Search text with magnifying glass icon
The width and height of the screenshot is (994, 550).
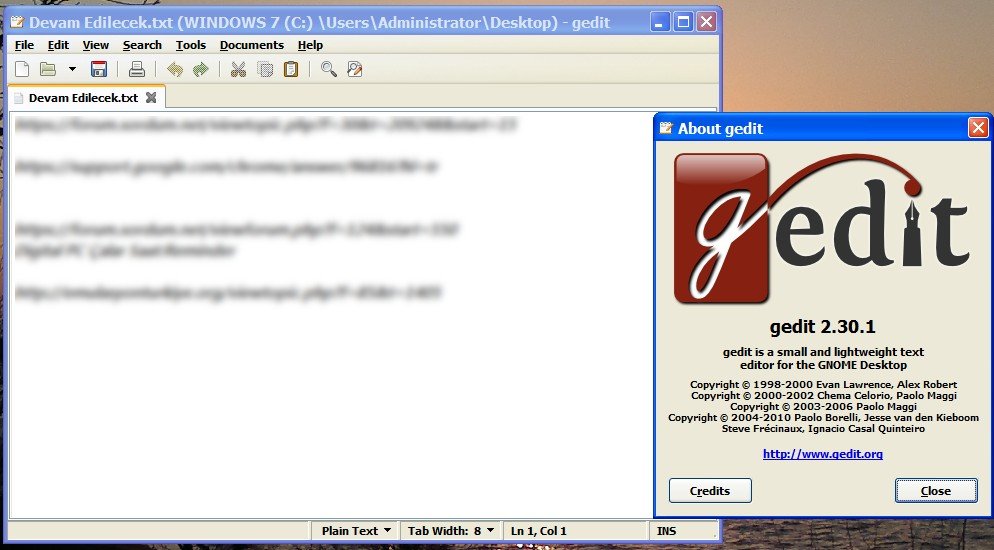(328, 69)
